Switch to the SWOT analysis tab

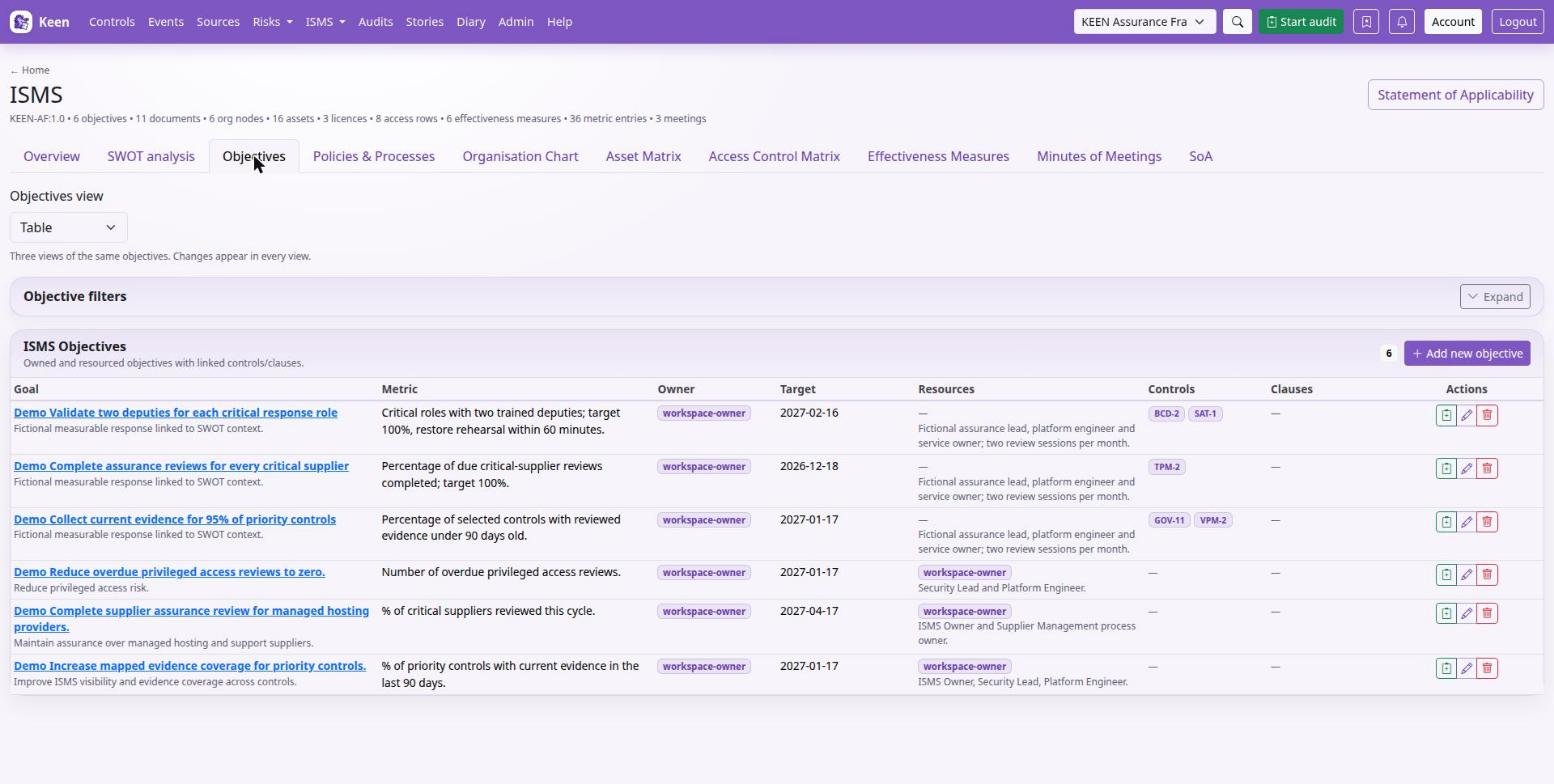click(151, 156)
